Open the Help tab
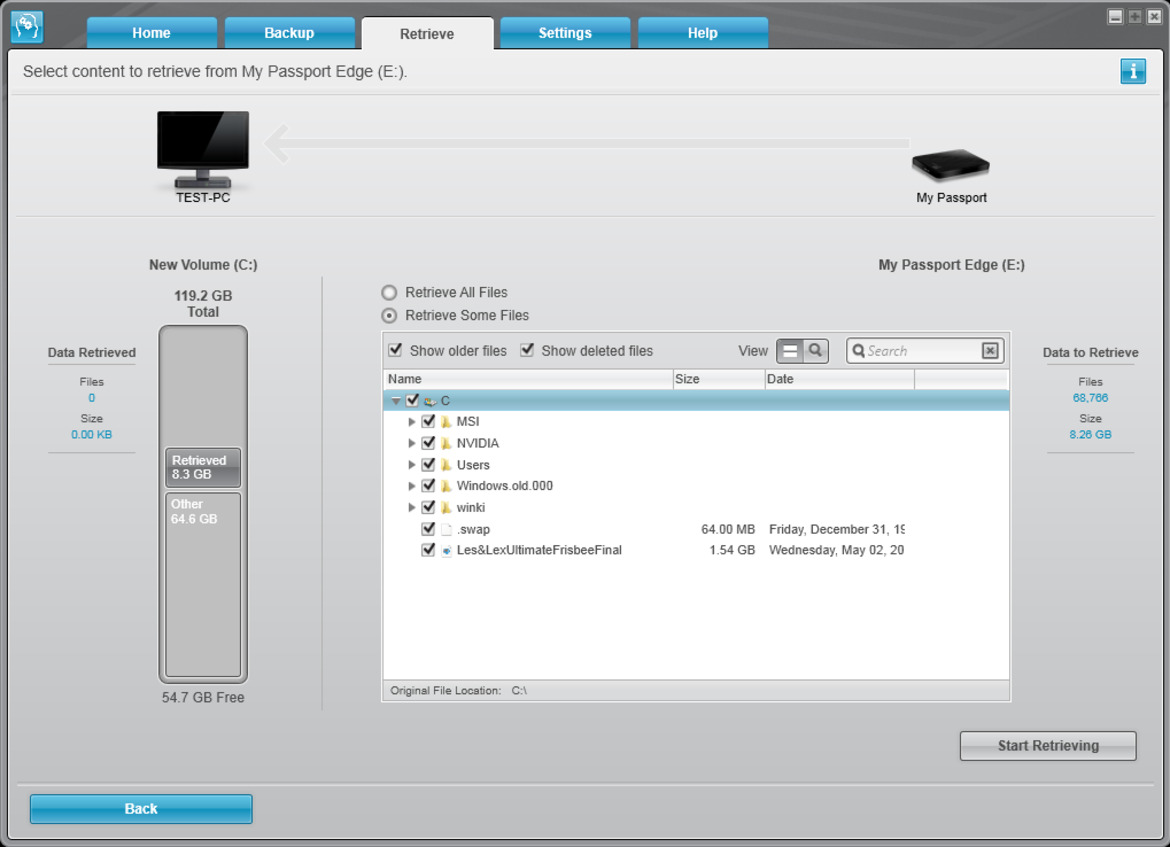 pyautogui.click(x=703, y=33)
